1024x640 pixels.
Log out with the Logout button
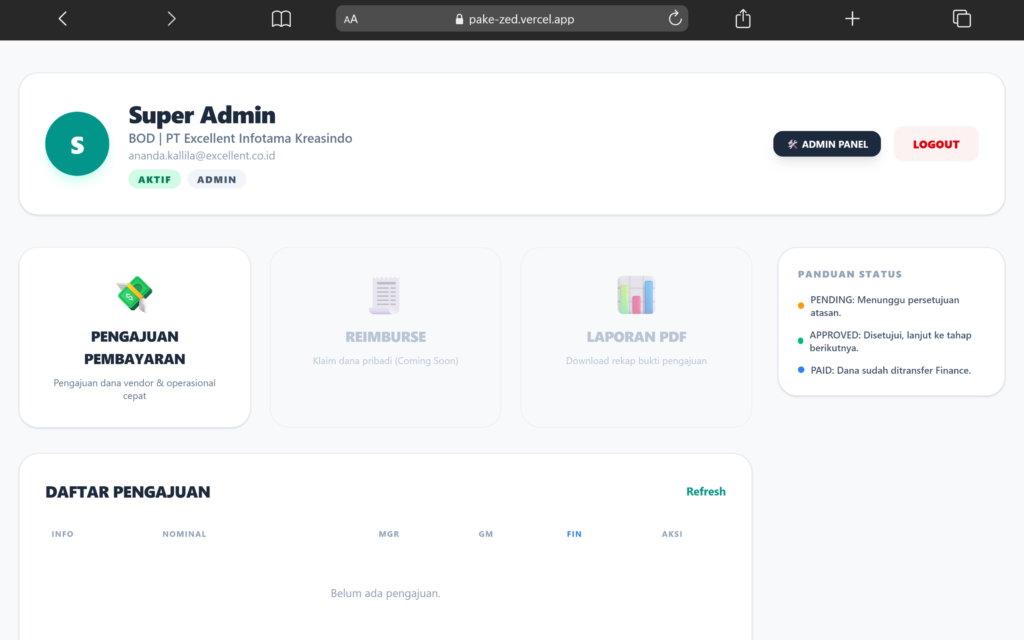(x=936, y=144)
